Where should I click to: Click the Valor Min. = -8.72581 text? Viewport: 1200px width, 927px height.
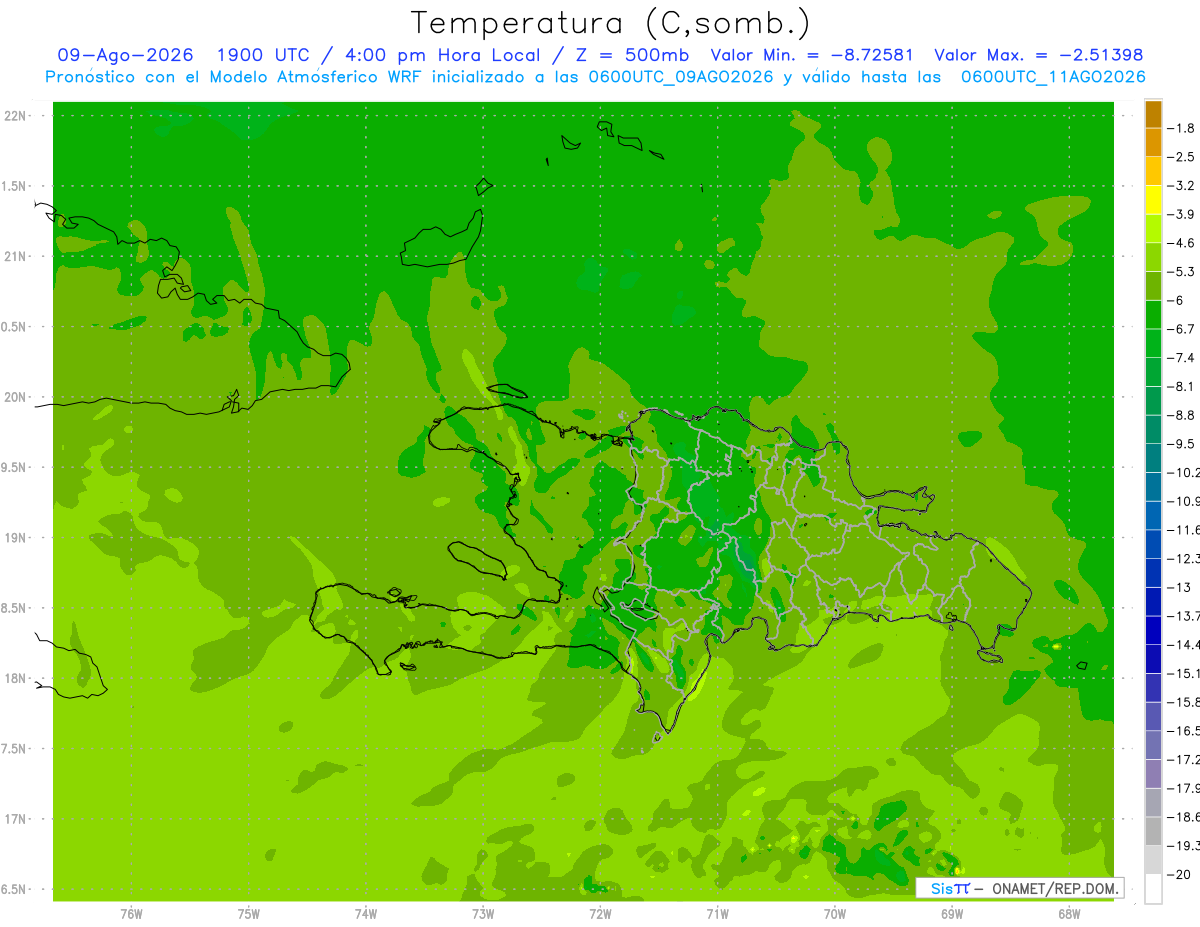(811, 55)
